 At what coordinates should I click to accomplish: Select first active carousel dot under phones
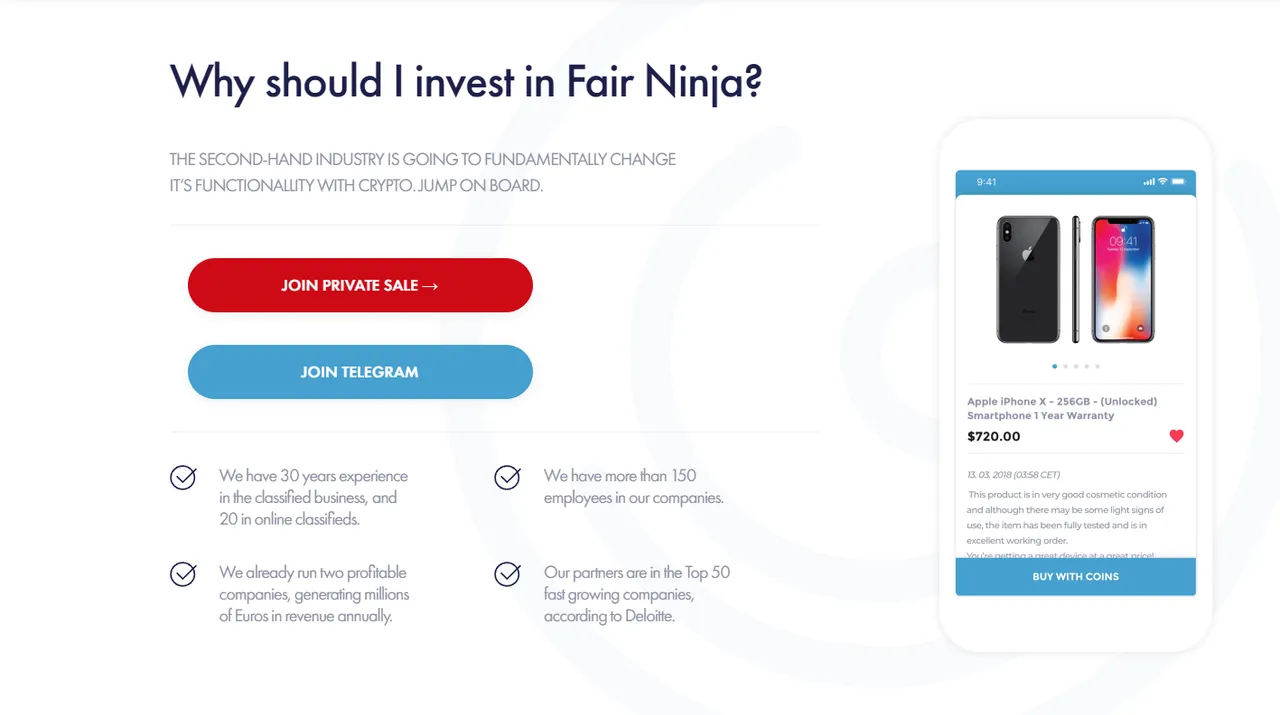(x=1054, y=366)
